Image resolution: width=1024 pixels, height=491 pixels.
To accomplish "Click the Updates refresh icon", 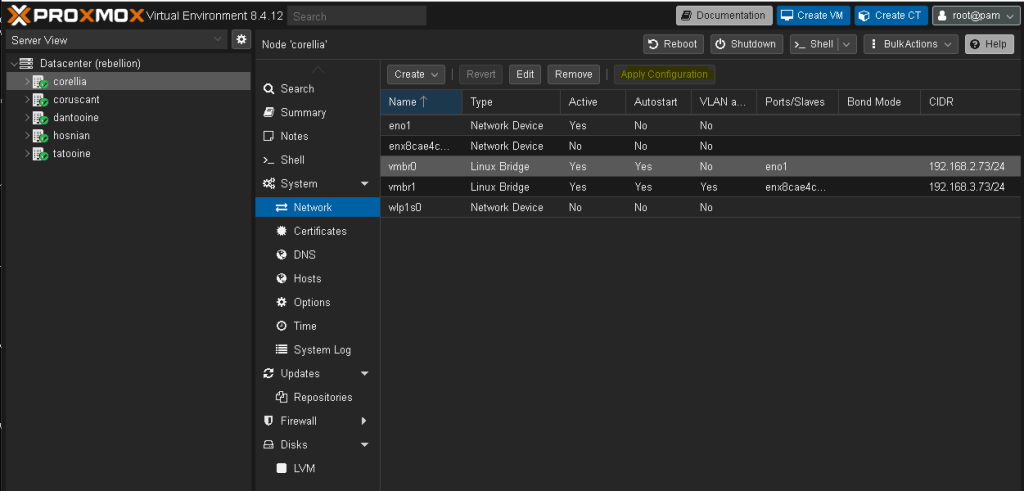I will (268, 373).
